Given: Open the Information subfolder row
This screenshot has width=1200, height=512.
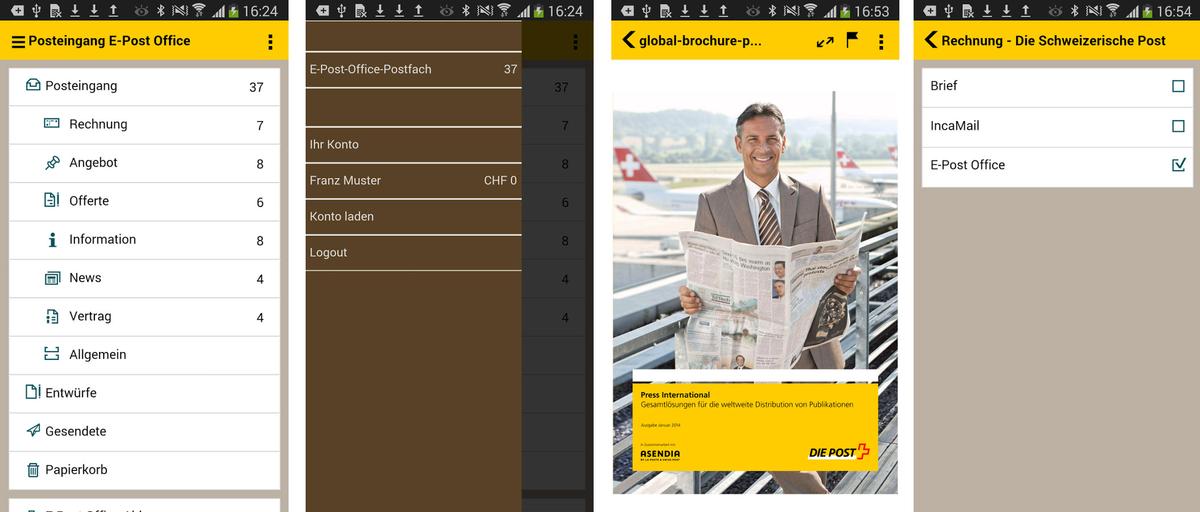Looking at the screenshot, I should pyautogui.click(x=145, y=240).
